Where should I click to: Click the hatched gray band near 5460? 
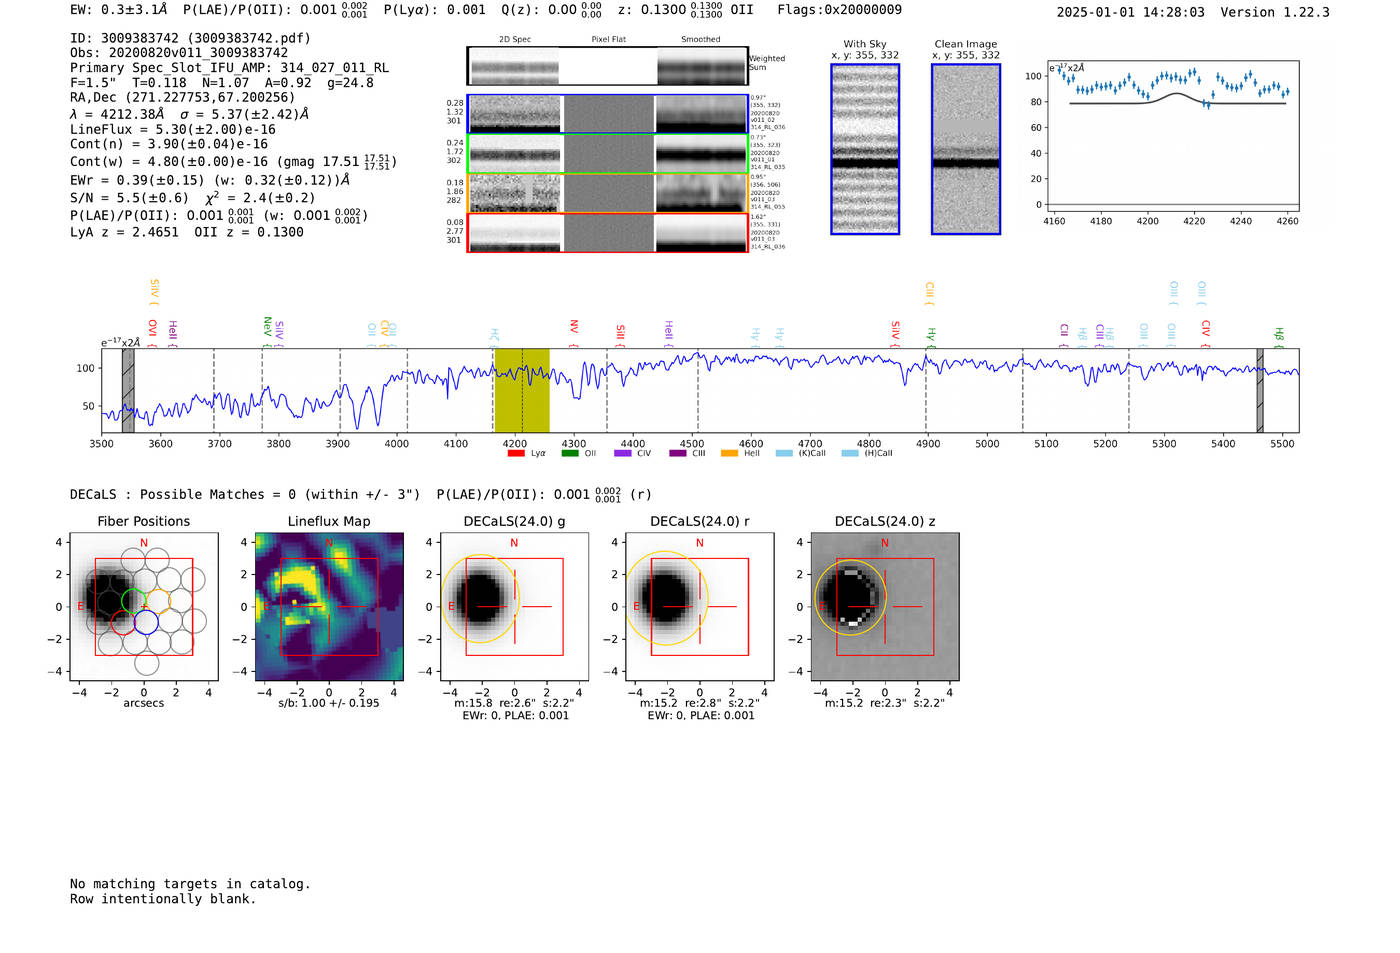point(1260,390)
